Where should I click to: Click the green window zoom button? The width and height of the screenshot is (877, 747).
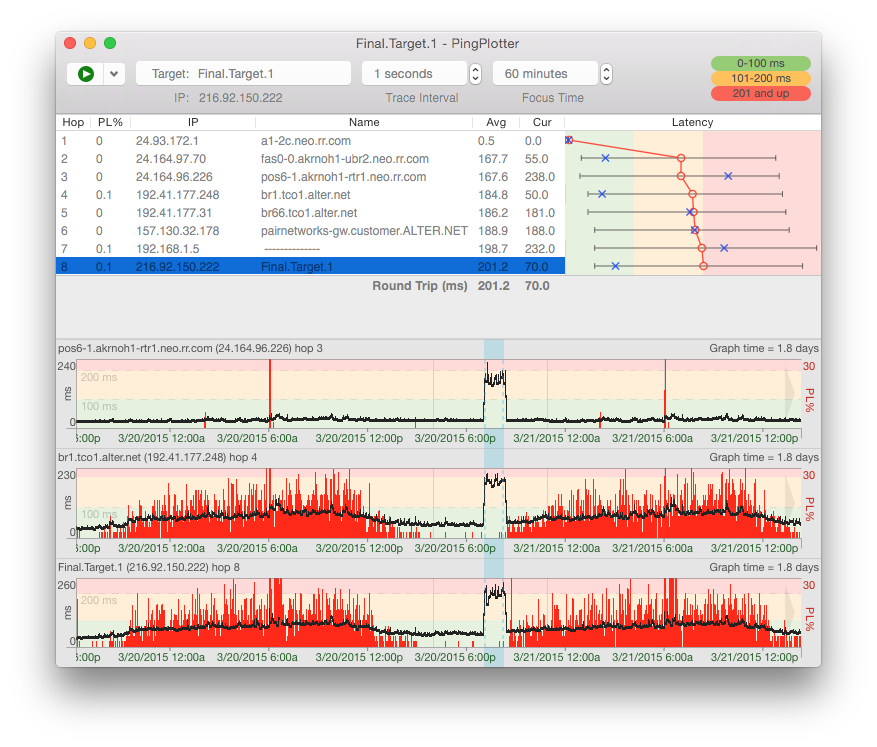110,43
